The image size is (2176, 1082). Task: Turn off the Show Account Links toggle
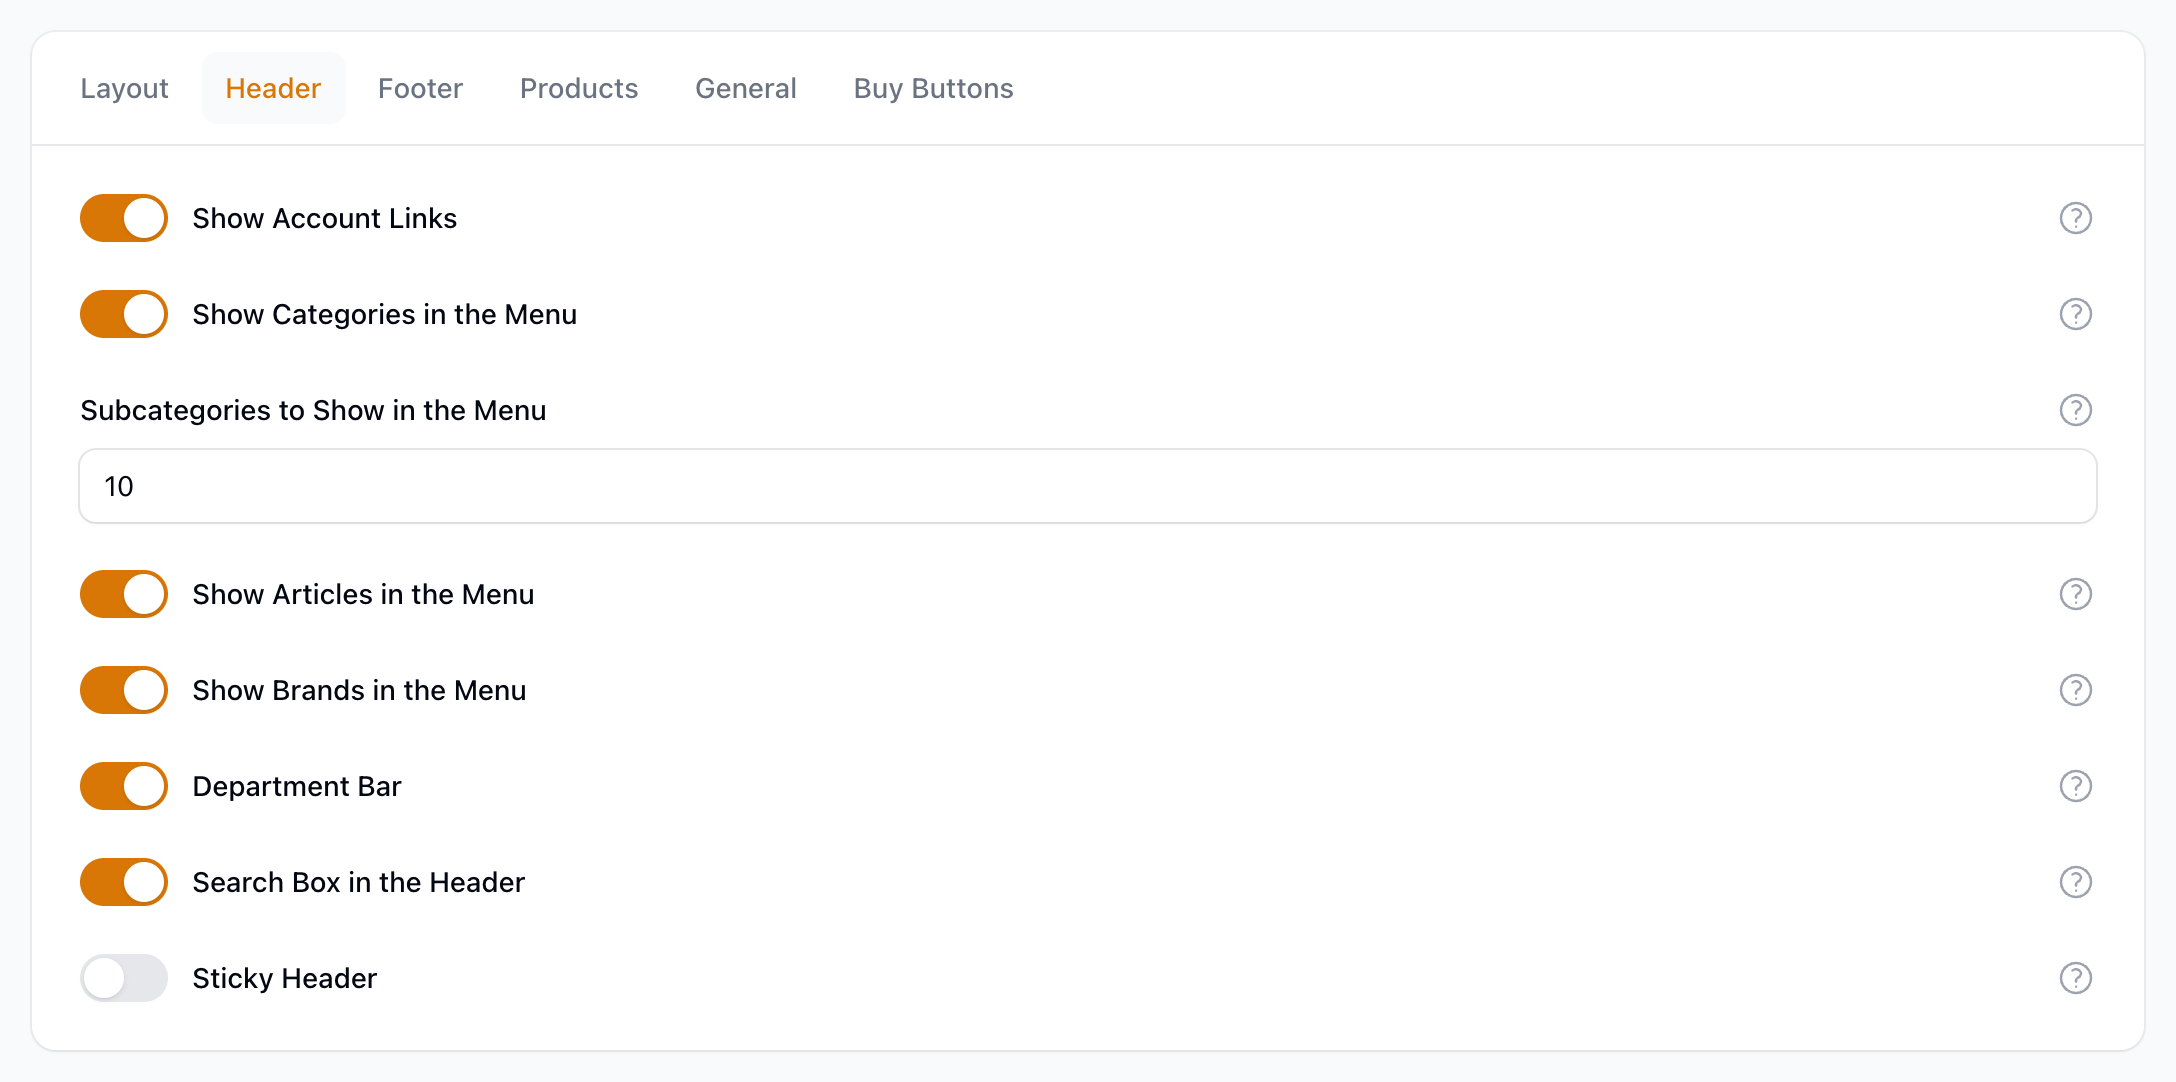[x=124, y=218]
